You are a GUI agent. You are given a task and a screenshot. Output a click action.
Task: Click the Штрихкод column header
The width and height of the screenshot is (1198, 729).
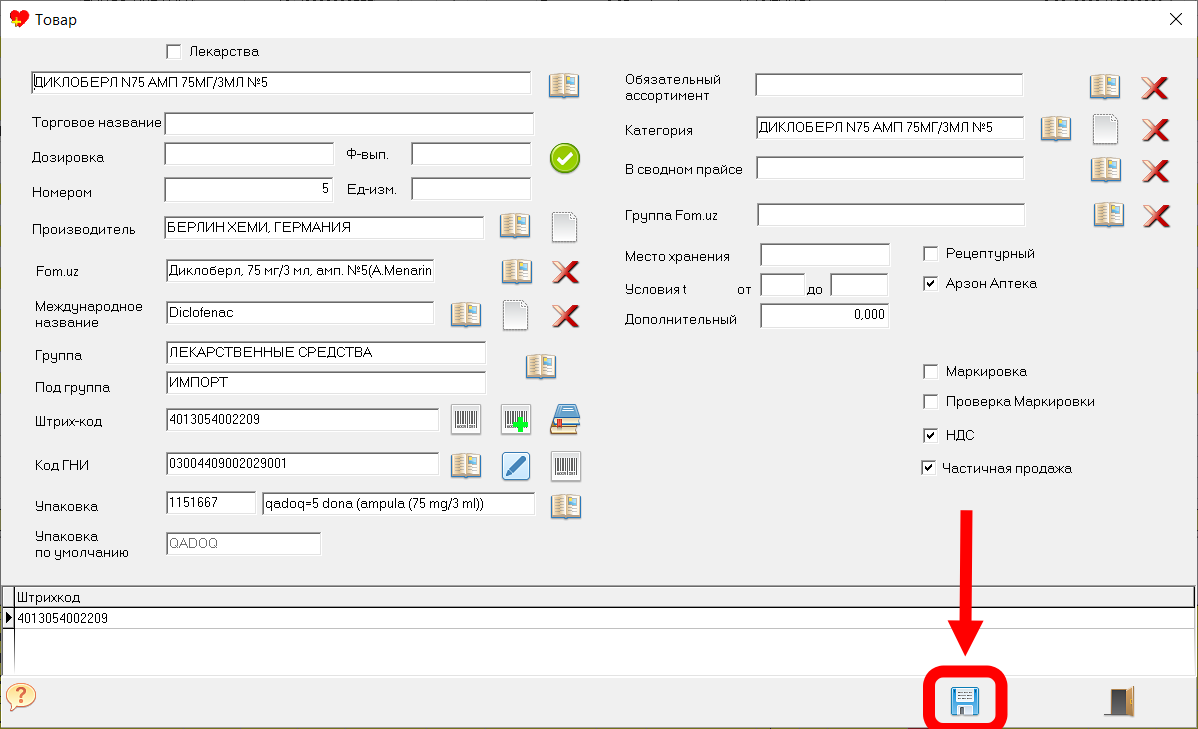click(x=604, y=597)
